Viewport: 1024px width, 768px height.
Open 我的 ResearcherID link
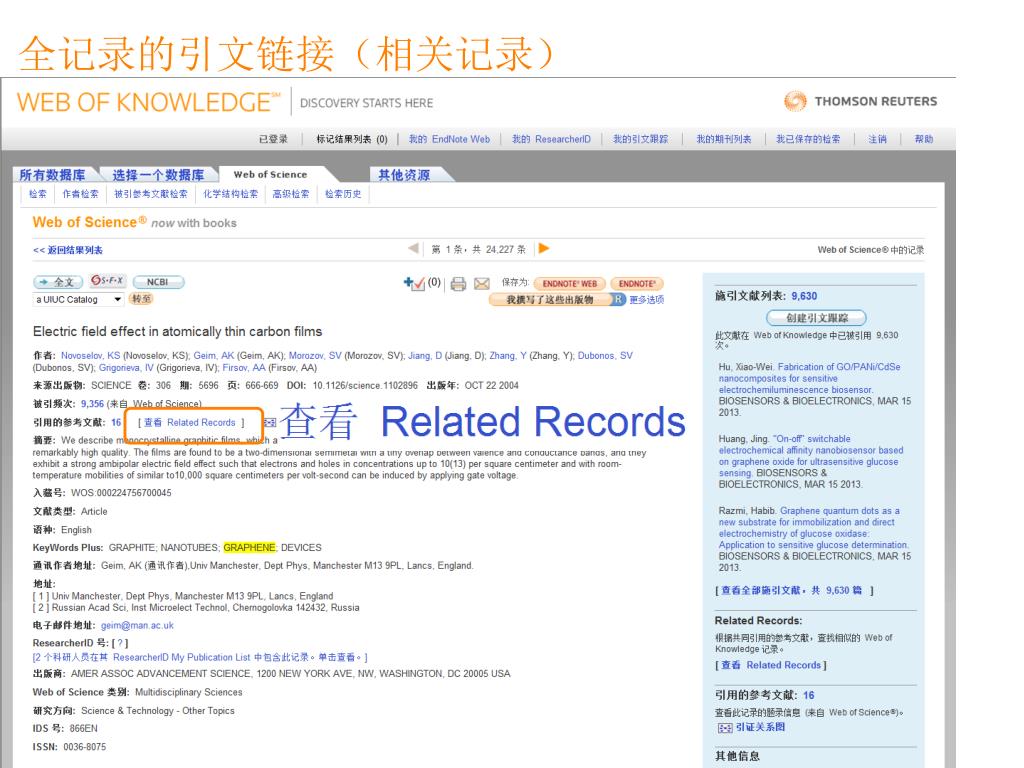tap(551, 139)
